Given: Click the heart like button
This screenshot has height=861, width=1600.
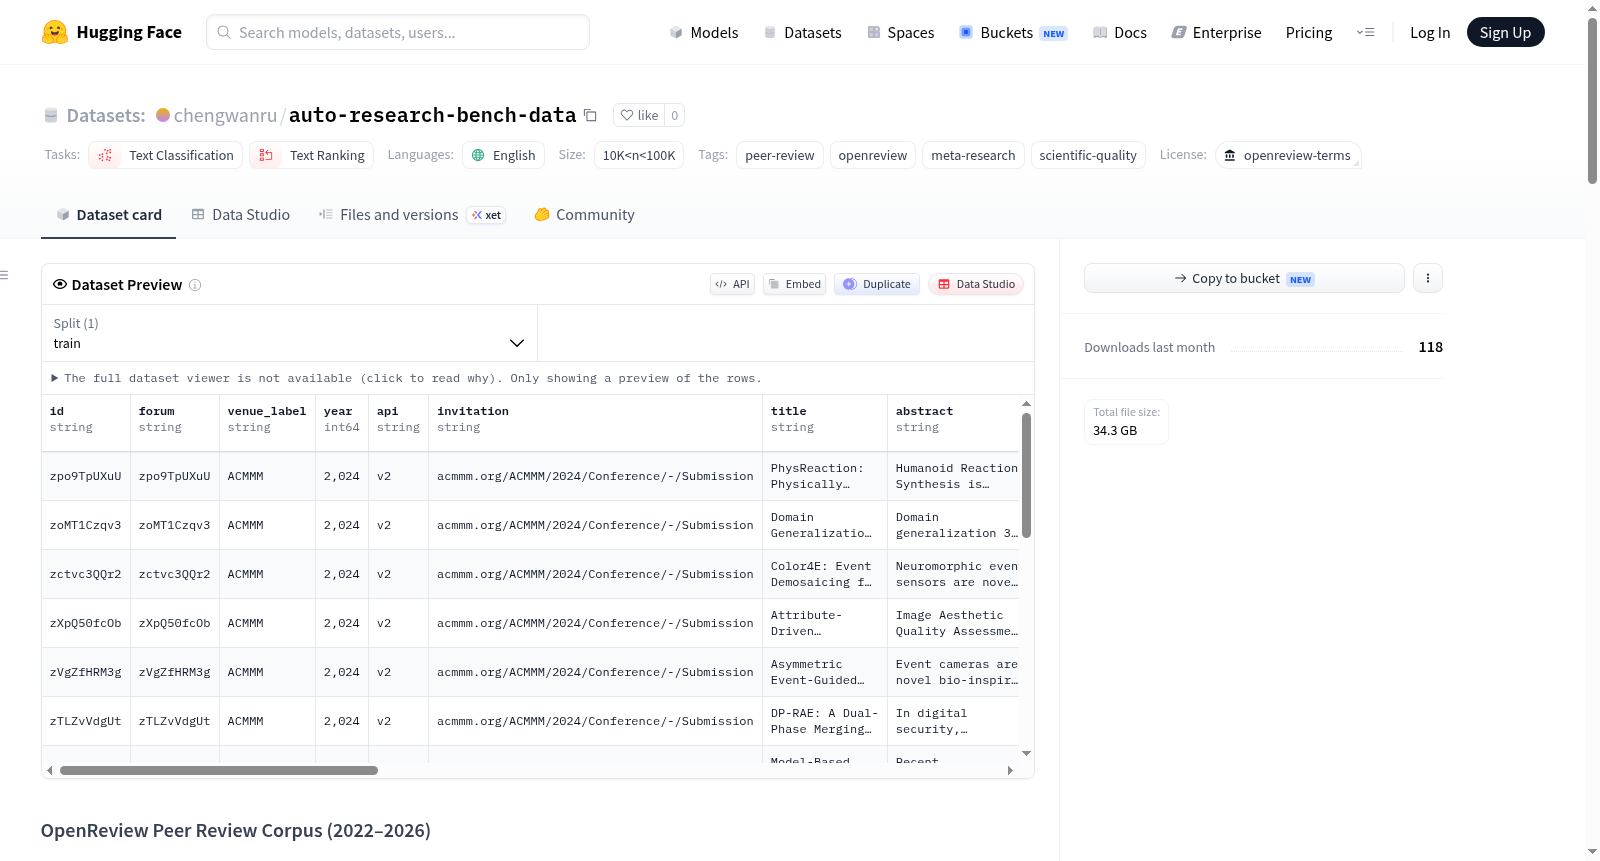Looking at the screenshot, I should (x=639, y=115).
